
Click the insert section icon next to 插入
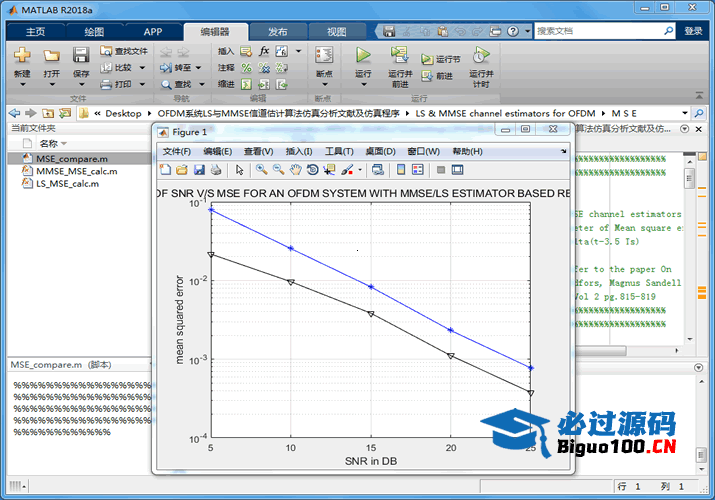coord(246,51)
